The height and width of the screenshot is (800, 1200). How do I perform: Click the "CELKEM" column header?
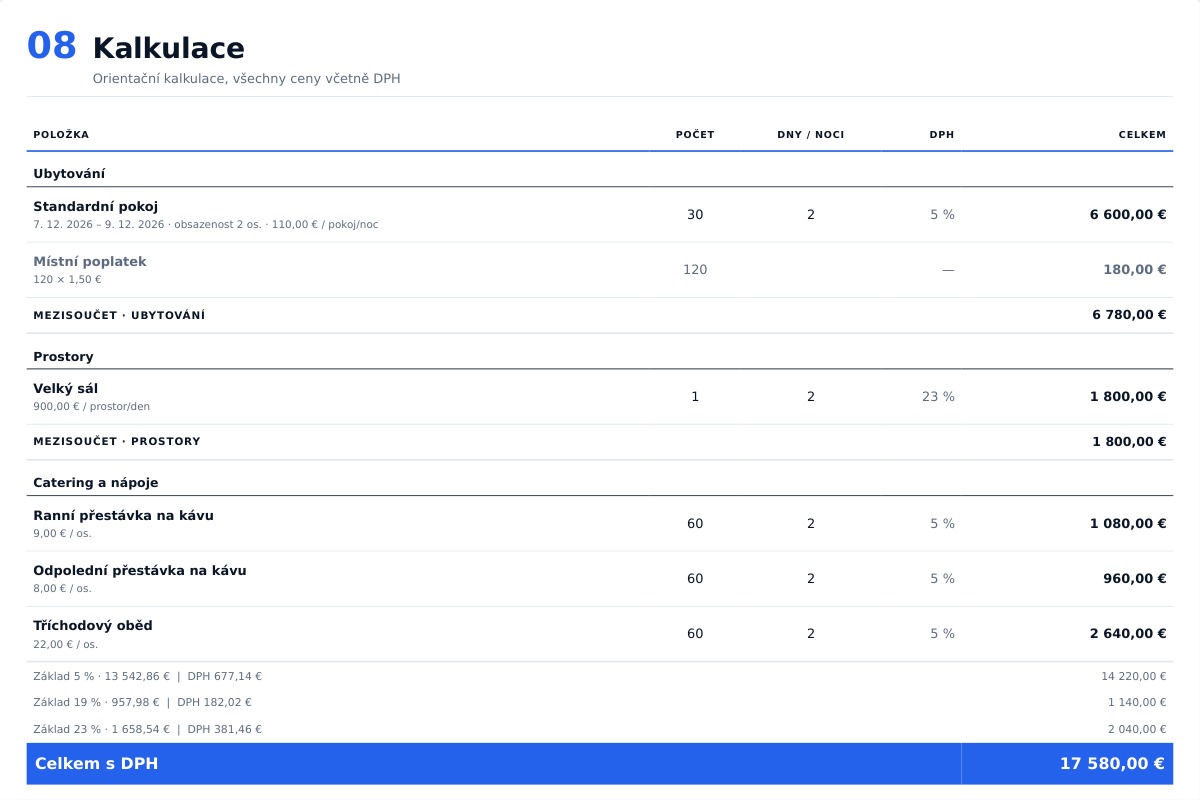click(x=1142, y=135)
